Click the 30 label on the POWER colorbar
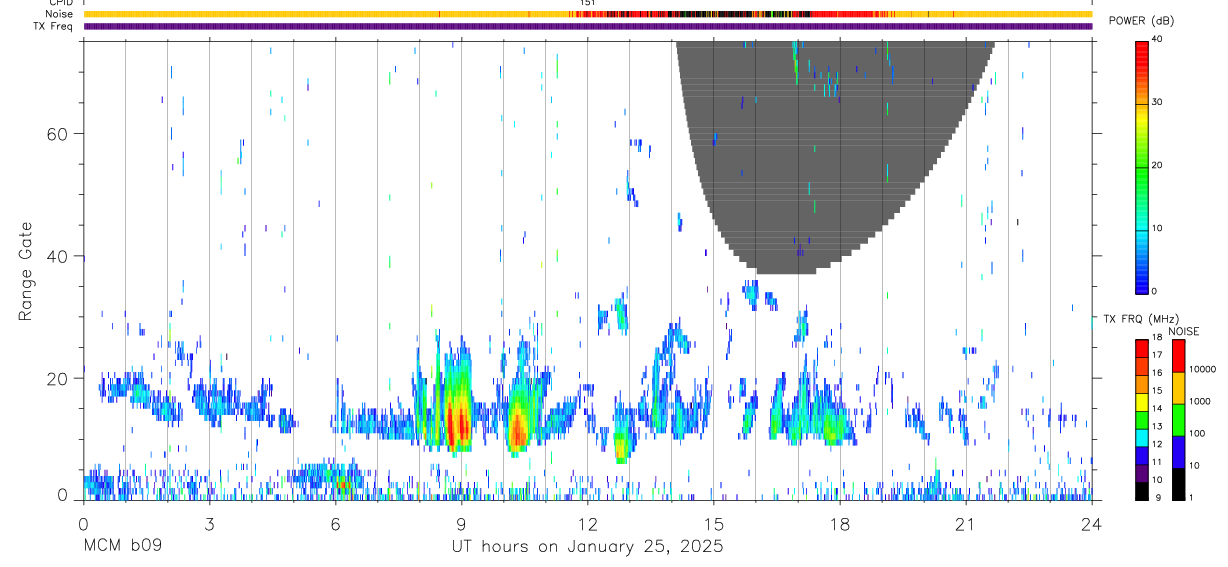Viewport: 1228px width, 567px height. [x=1158, y=102]
